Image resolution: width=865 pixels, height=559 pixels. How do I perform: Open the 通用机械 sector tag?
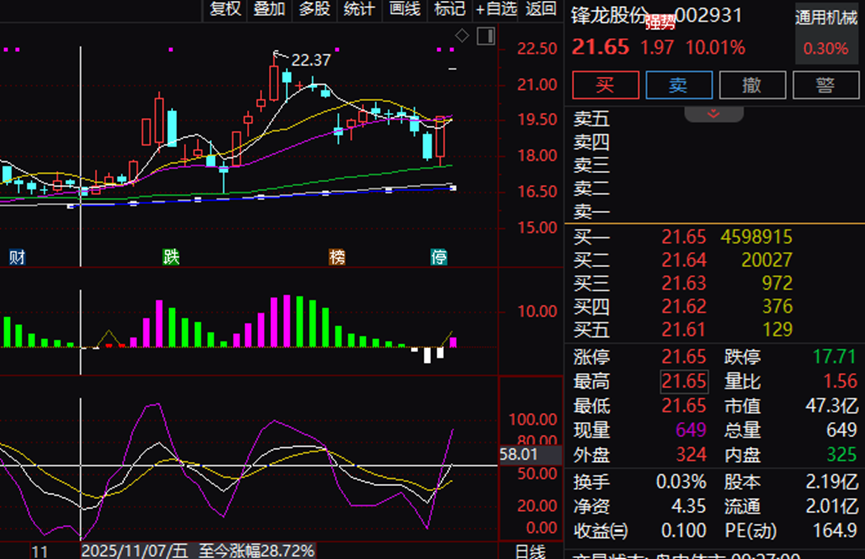(x=826, y=18)
